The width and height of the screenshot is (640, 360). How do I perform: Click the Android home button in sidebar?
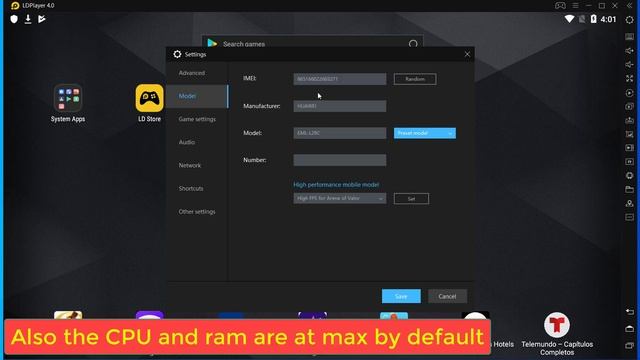pyautogui.click(x=629, y=329)
